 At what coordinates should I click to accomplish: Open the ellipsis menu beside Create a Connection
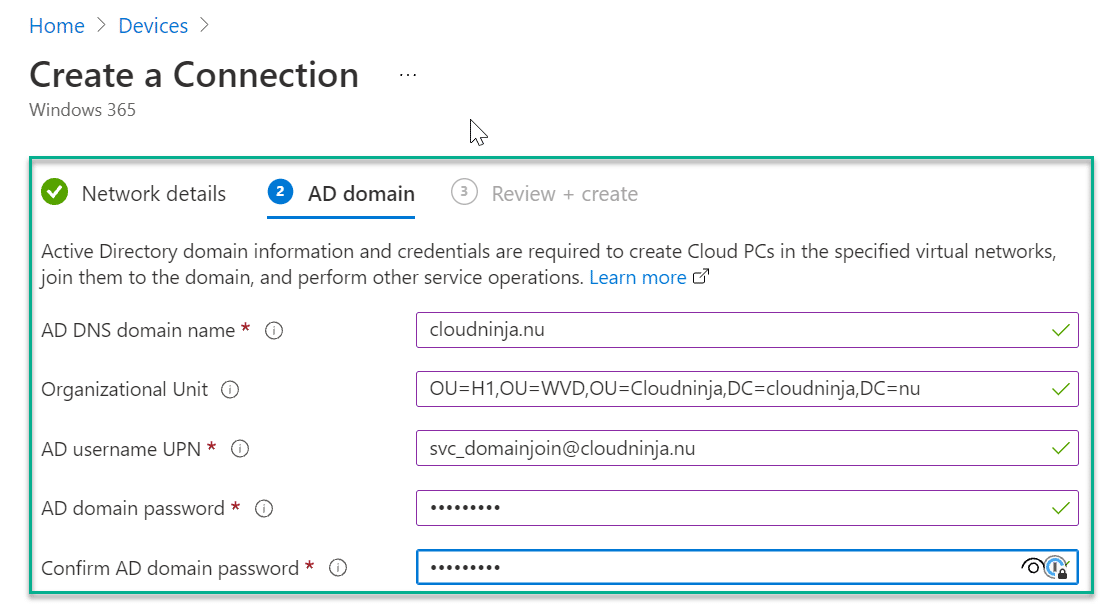click(x=408, y=75)
